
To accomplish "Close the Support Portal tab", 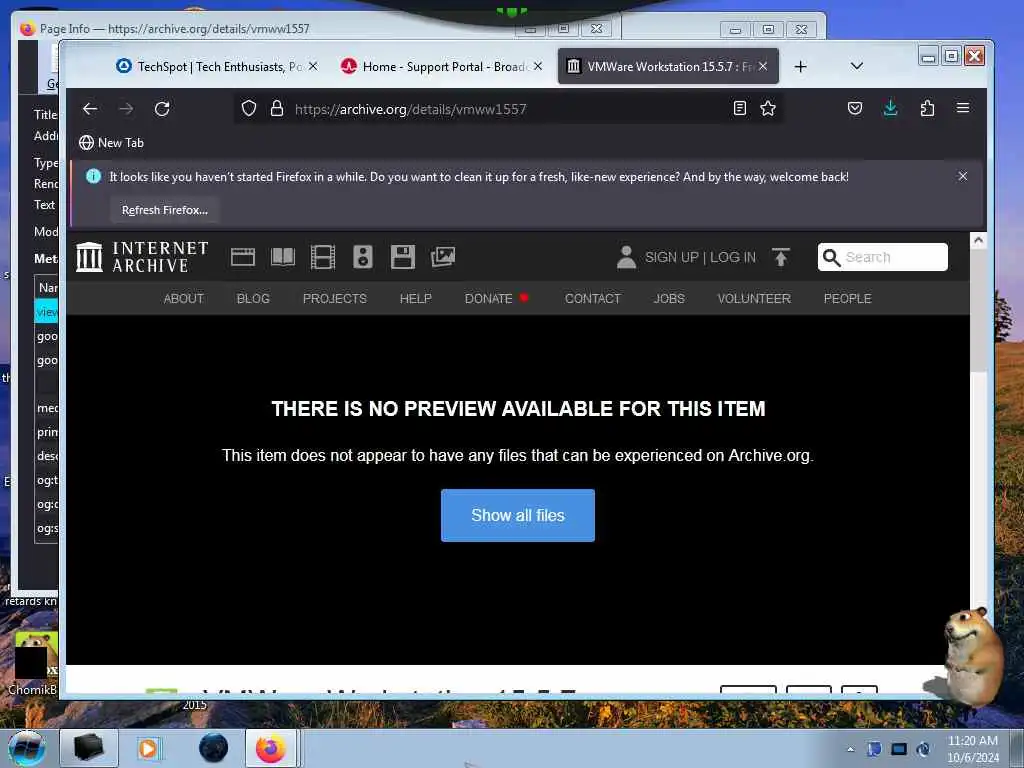I will click(537, 67).
